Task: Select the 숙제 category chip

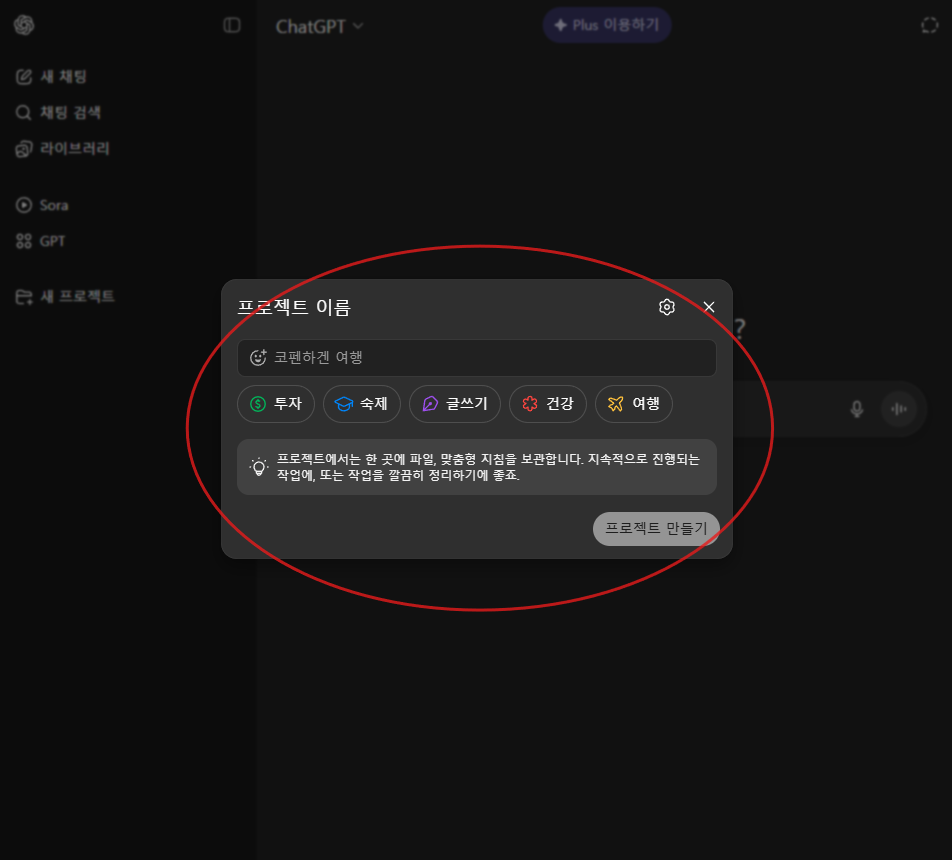Action: [x=361, y=404]
